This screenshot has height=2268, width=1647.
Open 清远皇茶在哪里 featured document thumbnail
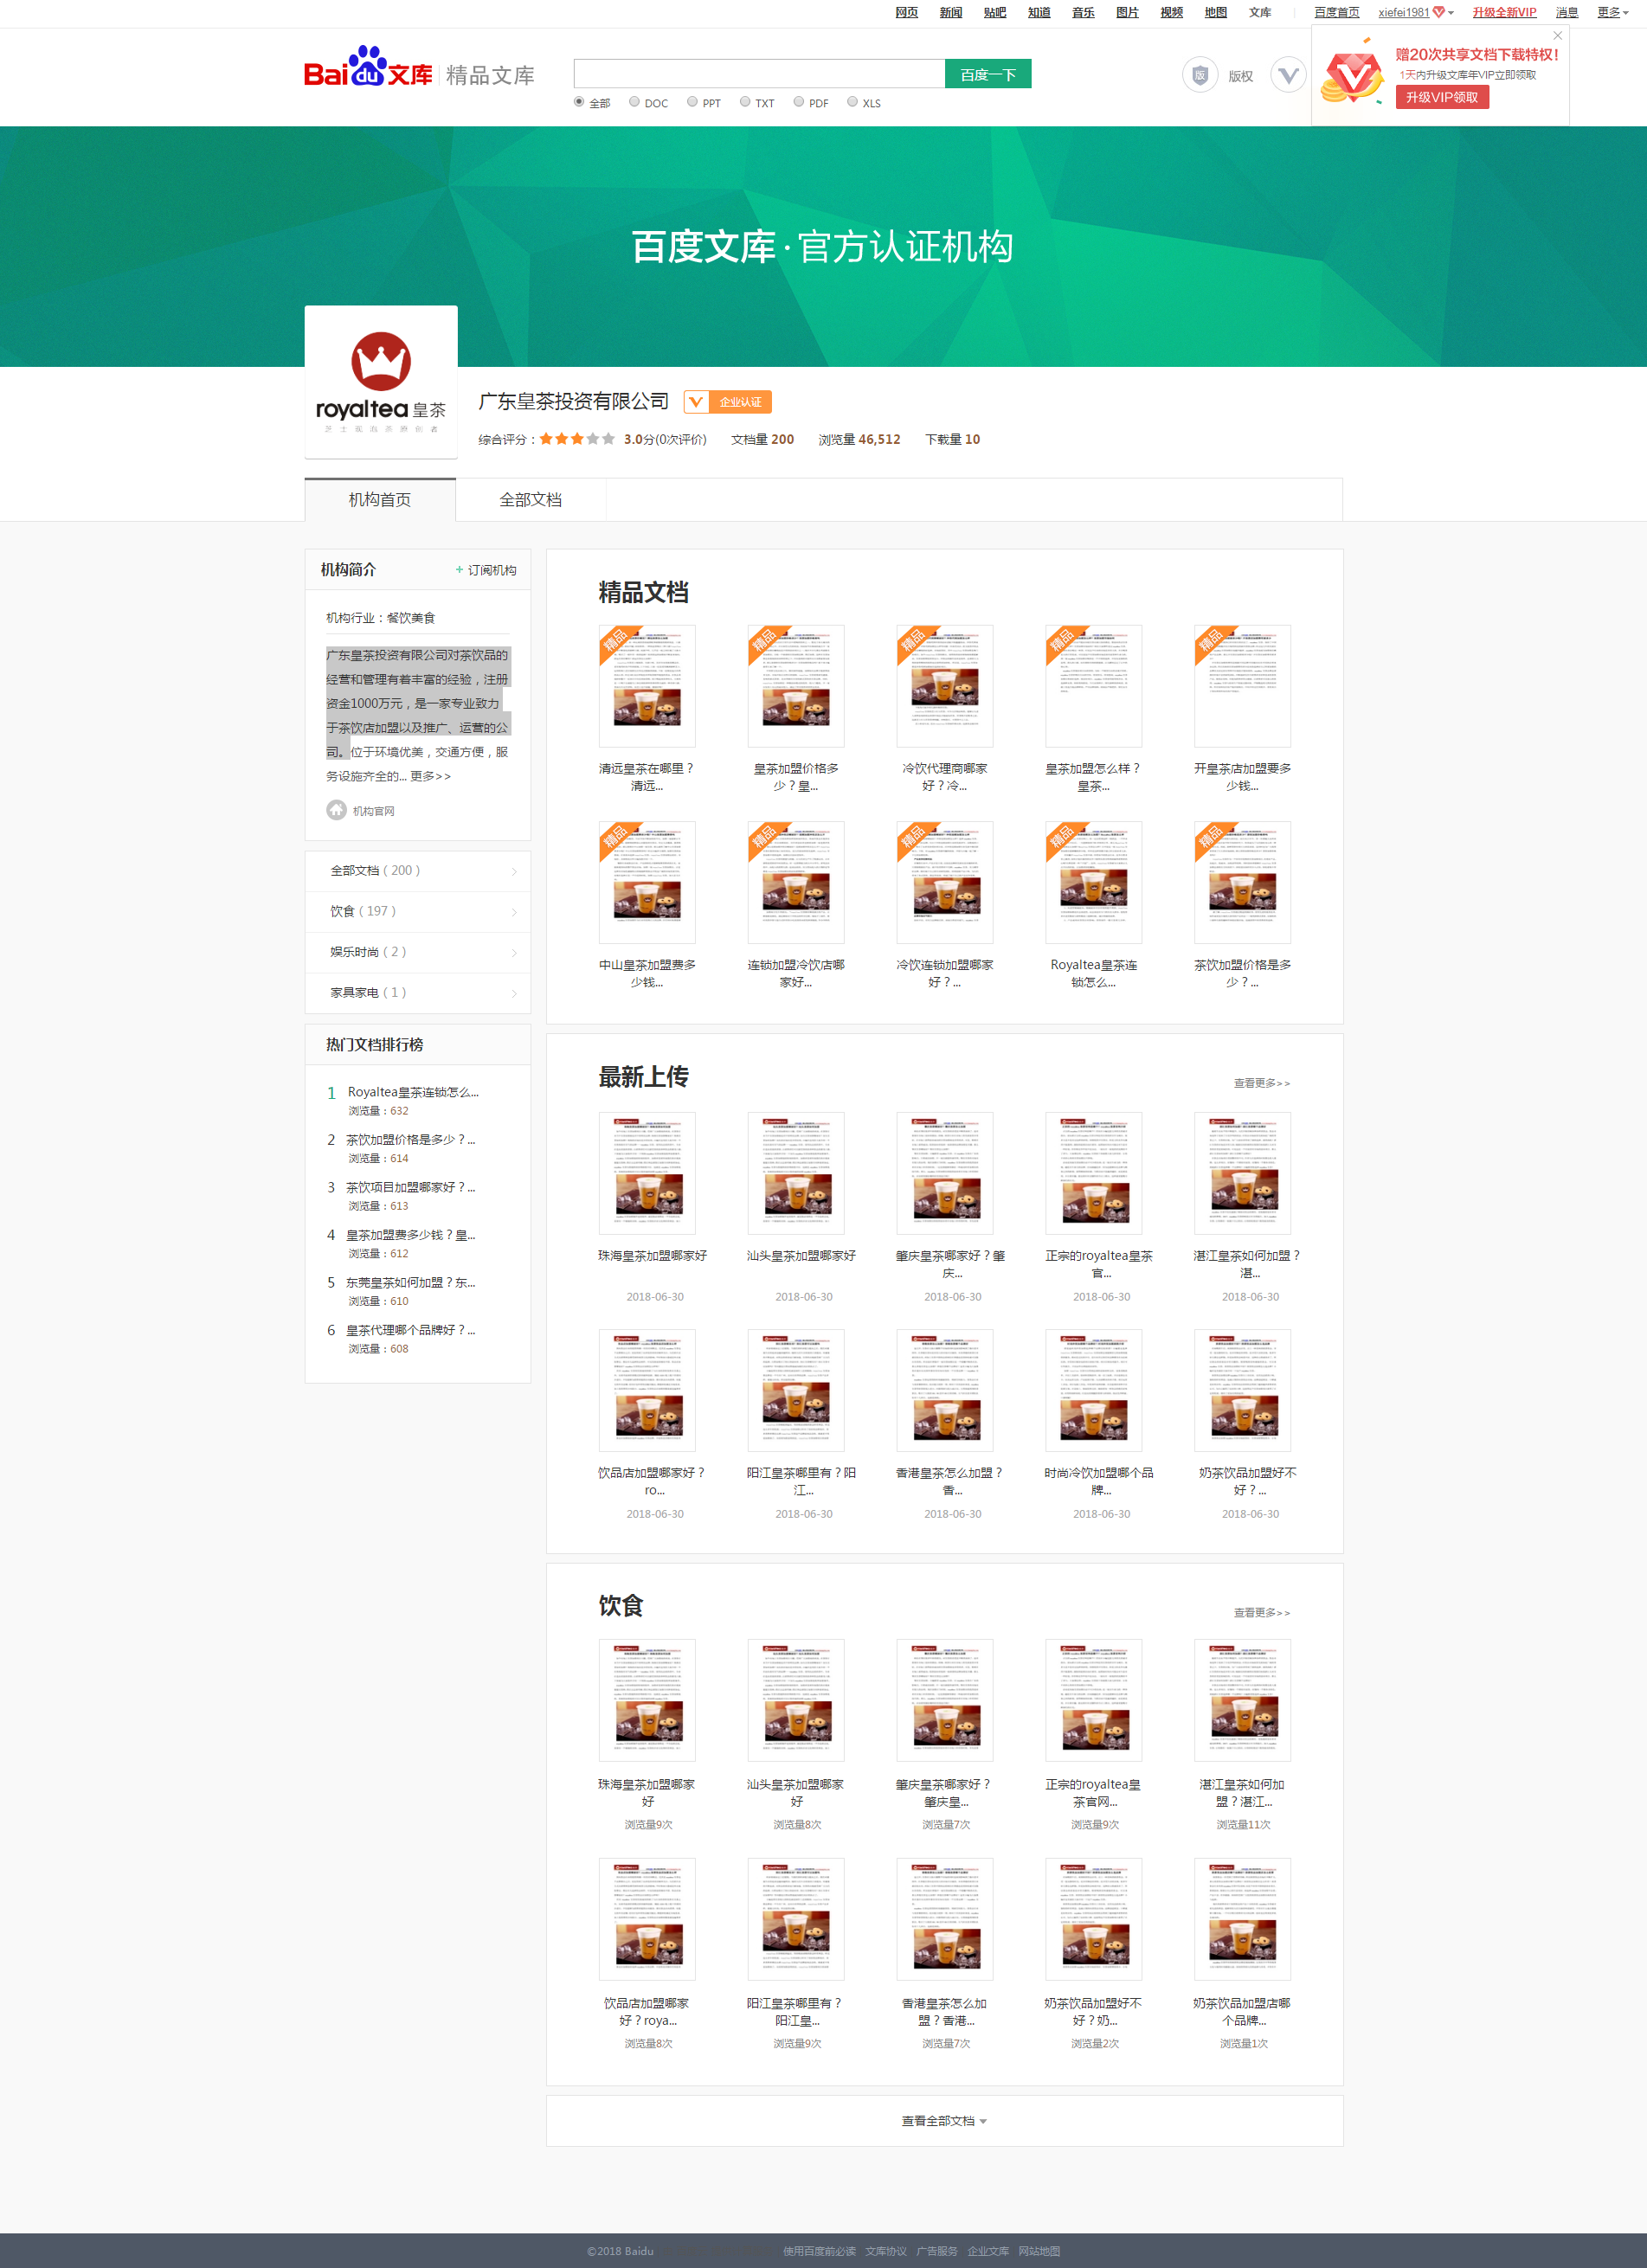point(647,686)
